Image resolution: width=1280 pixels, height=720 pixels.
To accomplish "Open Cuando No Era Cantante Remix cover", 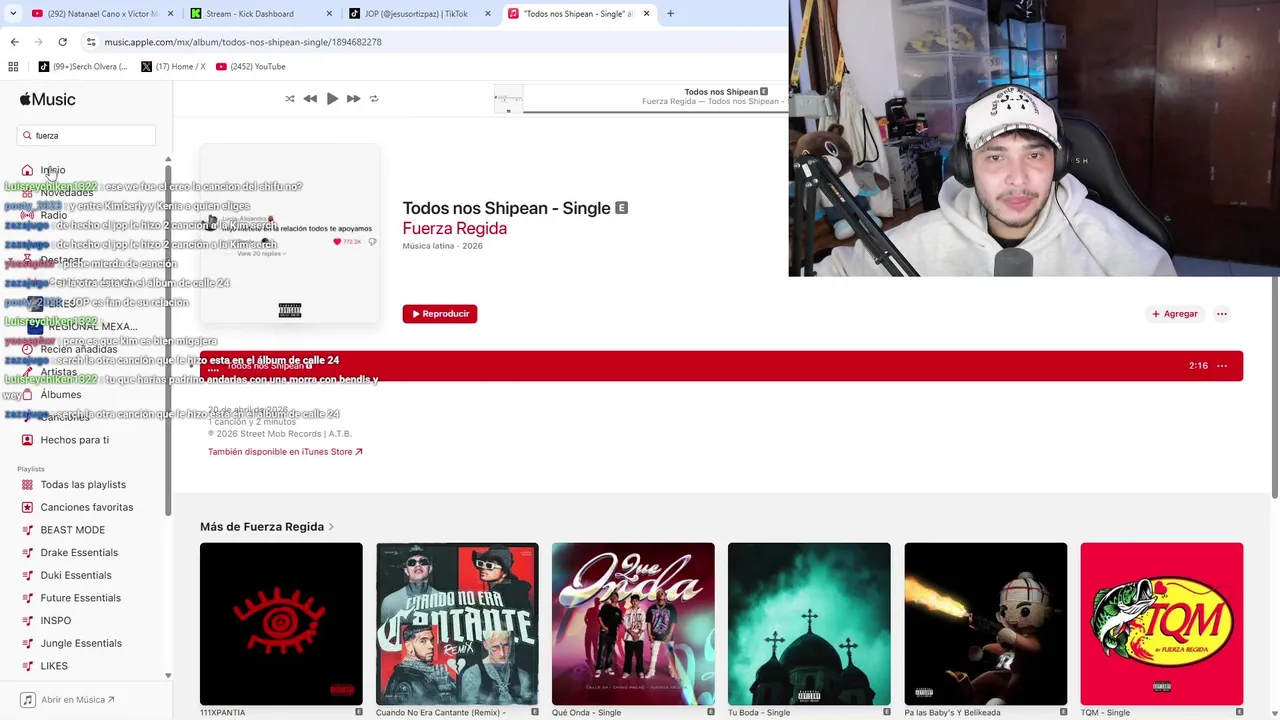I will pos(457,624).
